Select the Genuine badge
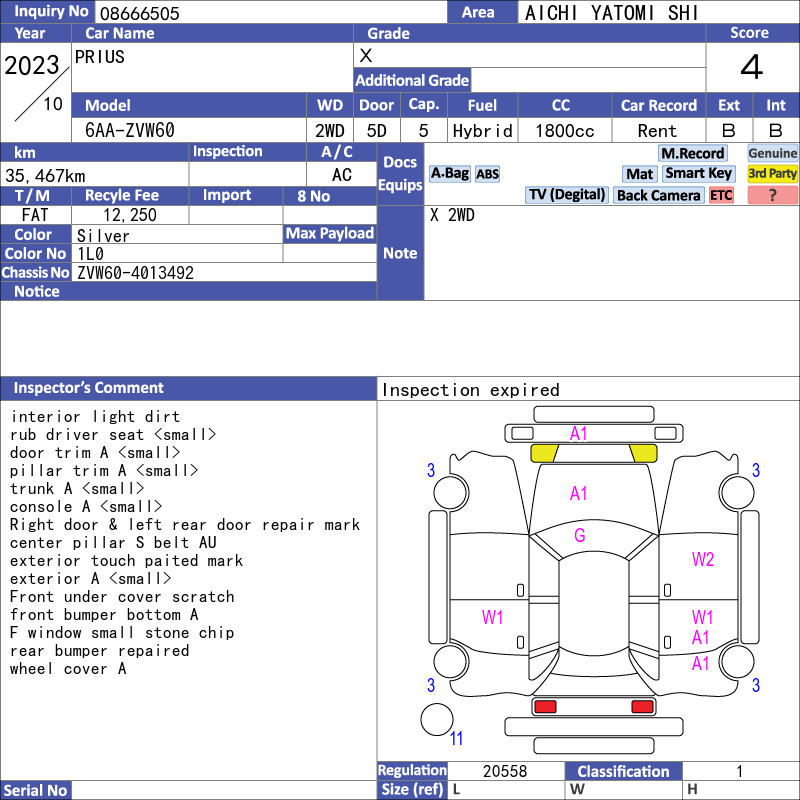This screenshot has height=800, width=800. [x=772, y=153]
